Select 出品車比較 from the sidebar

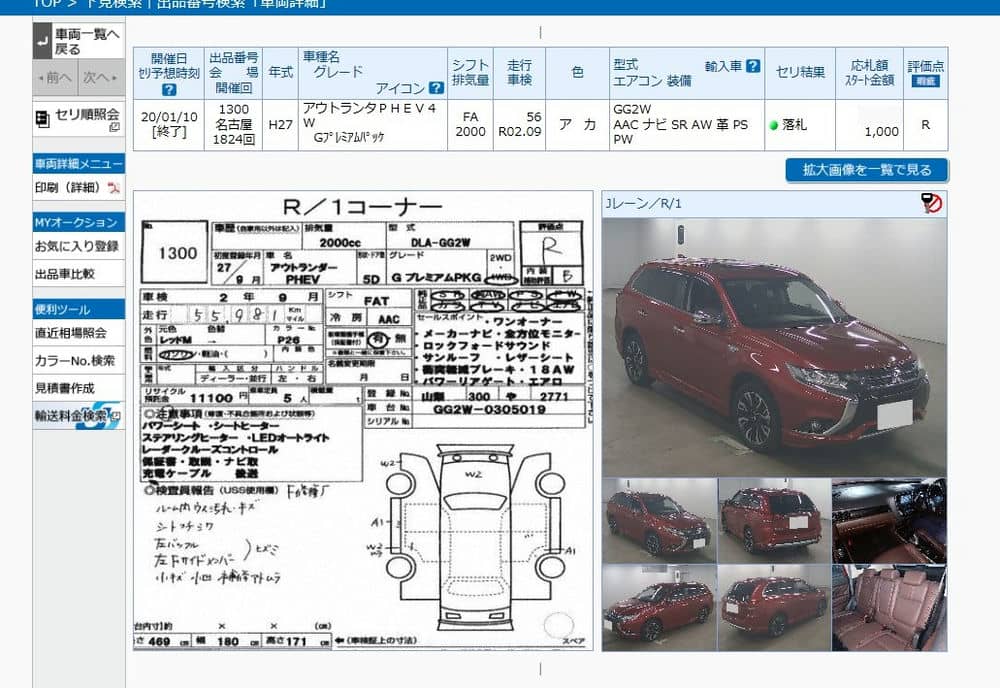[65, 274]
